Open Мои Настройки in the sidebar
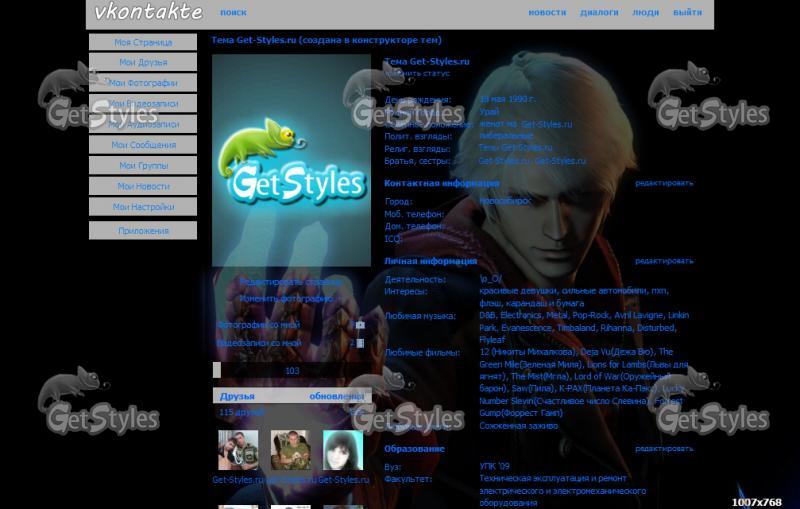 (x=143, y=207)
